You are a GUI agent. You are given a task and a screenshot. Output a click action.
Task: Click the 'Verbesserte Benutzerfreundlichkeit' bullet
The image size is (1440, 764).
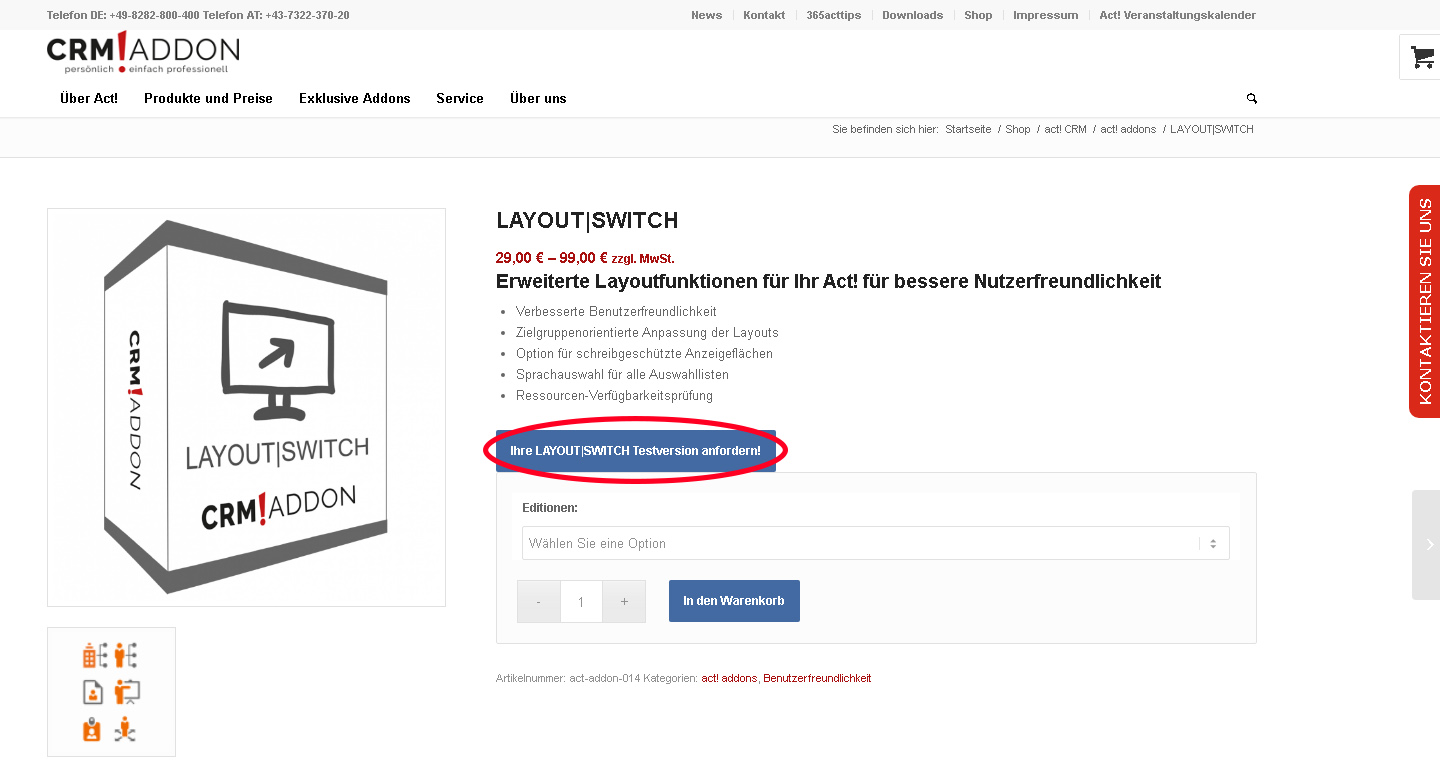click(x=616, y=311)
